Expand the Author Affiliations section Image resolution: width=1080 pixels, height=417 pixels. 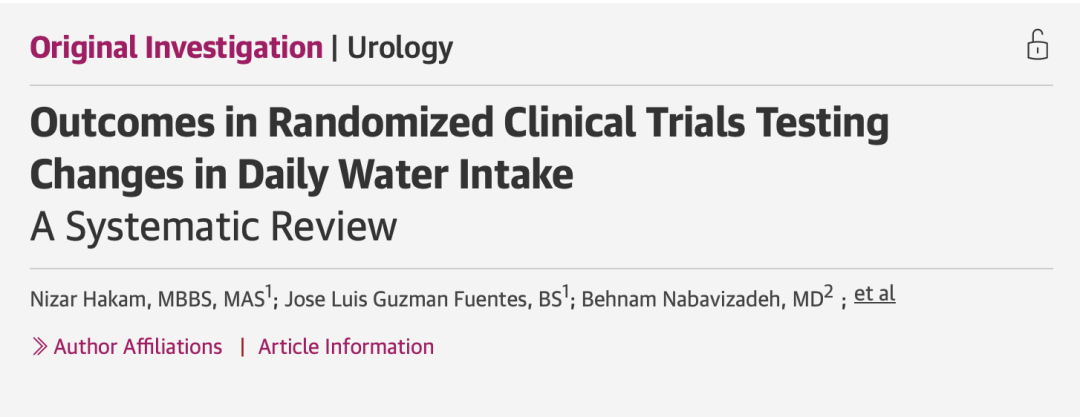coord(137,347)
